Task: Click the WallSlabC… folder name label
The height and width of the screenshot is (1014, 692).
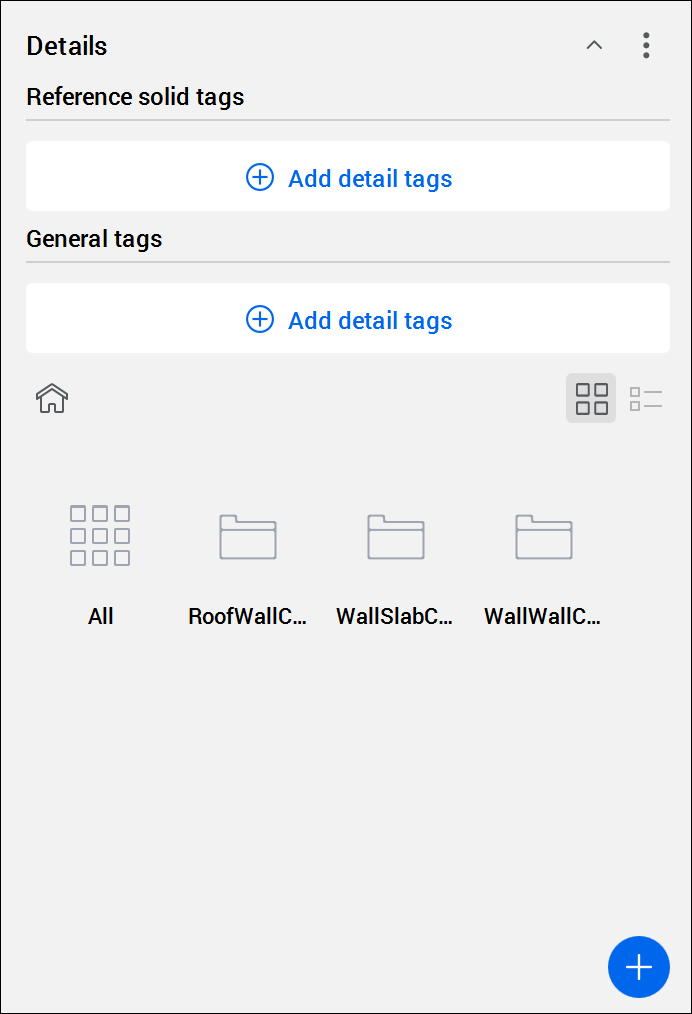Action: [395, 616]
